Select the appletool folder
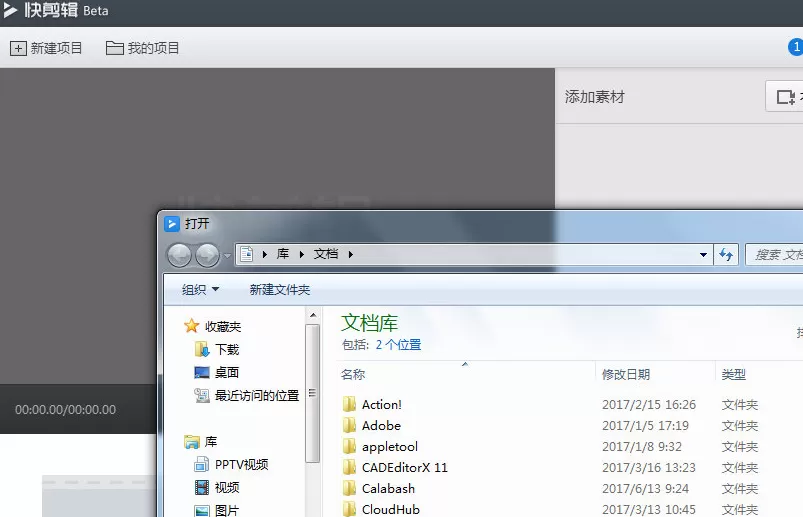The height and width of the screenshot is (517, 803). [390, 447]
